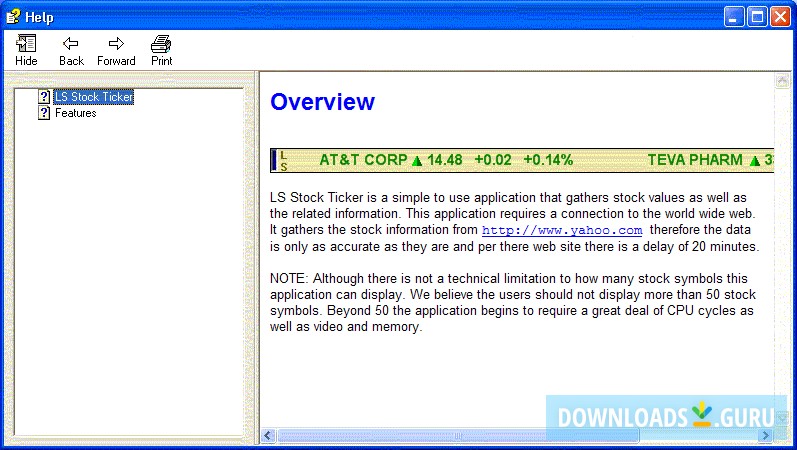Image resolution: width=797 pixels, height=450 pixels.
Task: Go Back using the left arrow
Action: click(x=71, y=50)
